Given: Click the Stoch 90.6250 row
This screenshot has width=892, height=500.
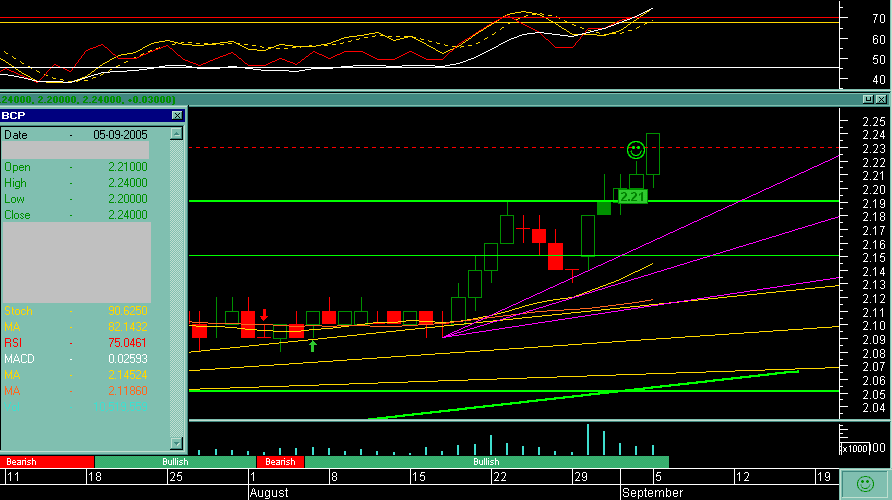Looking at the screenshot, I should (x=76, y=311).
